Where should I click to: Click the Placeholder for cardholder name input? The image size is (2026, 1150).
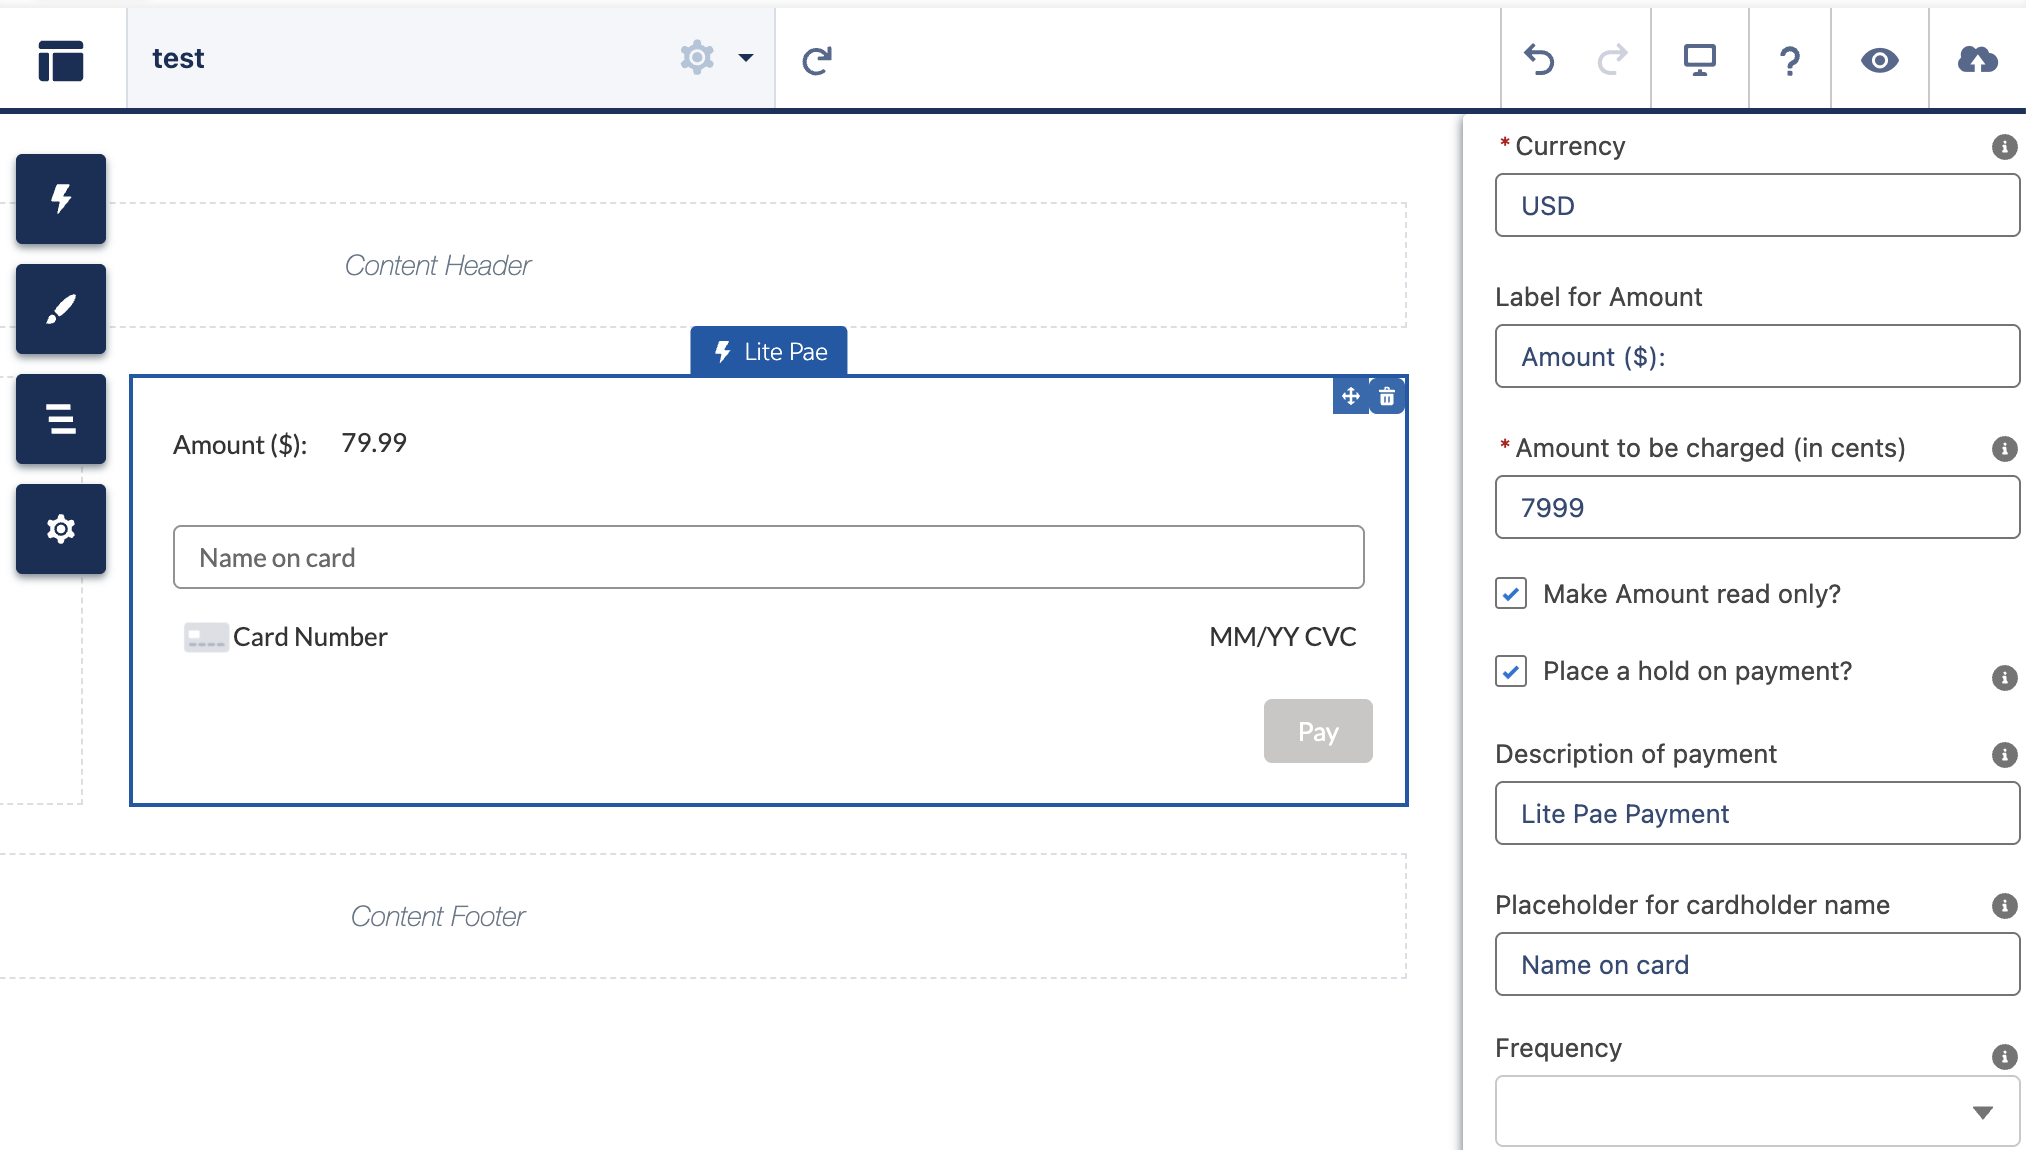coord(1757,964)
